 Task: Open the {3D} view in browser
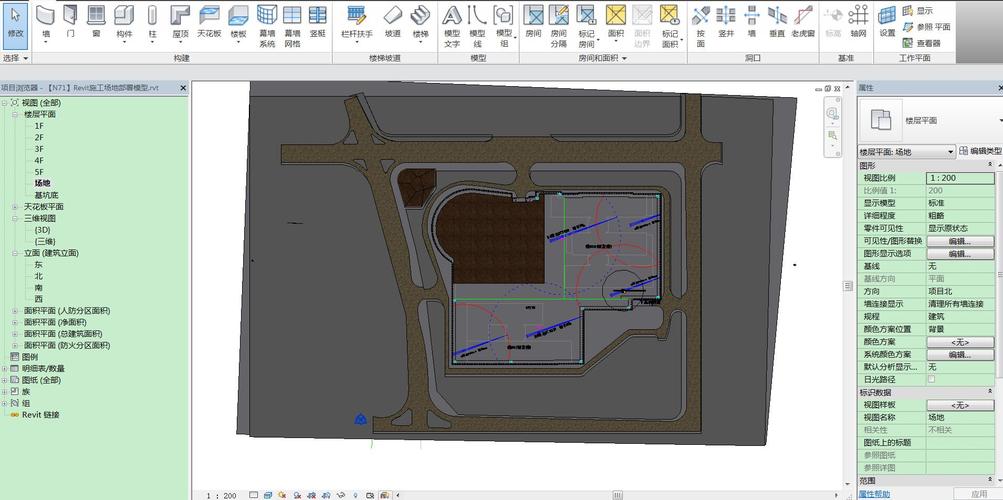pos(43,230)
